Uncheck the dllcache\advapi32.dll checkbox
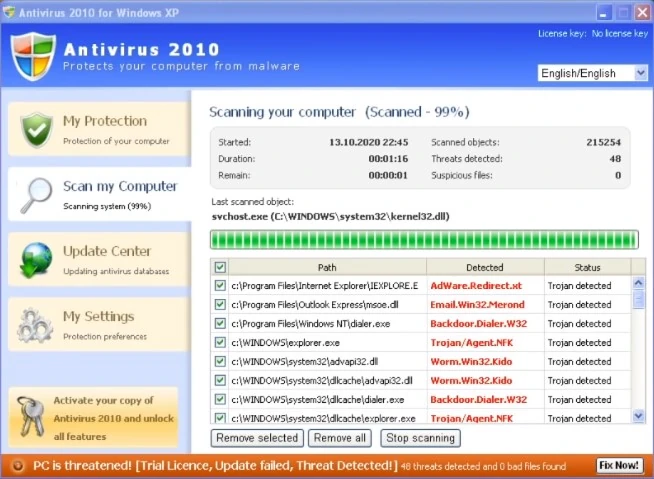The height and width of the screenshot is (479, 654). pos(220,381)
